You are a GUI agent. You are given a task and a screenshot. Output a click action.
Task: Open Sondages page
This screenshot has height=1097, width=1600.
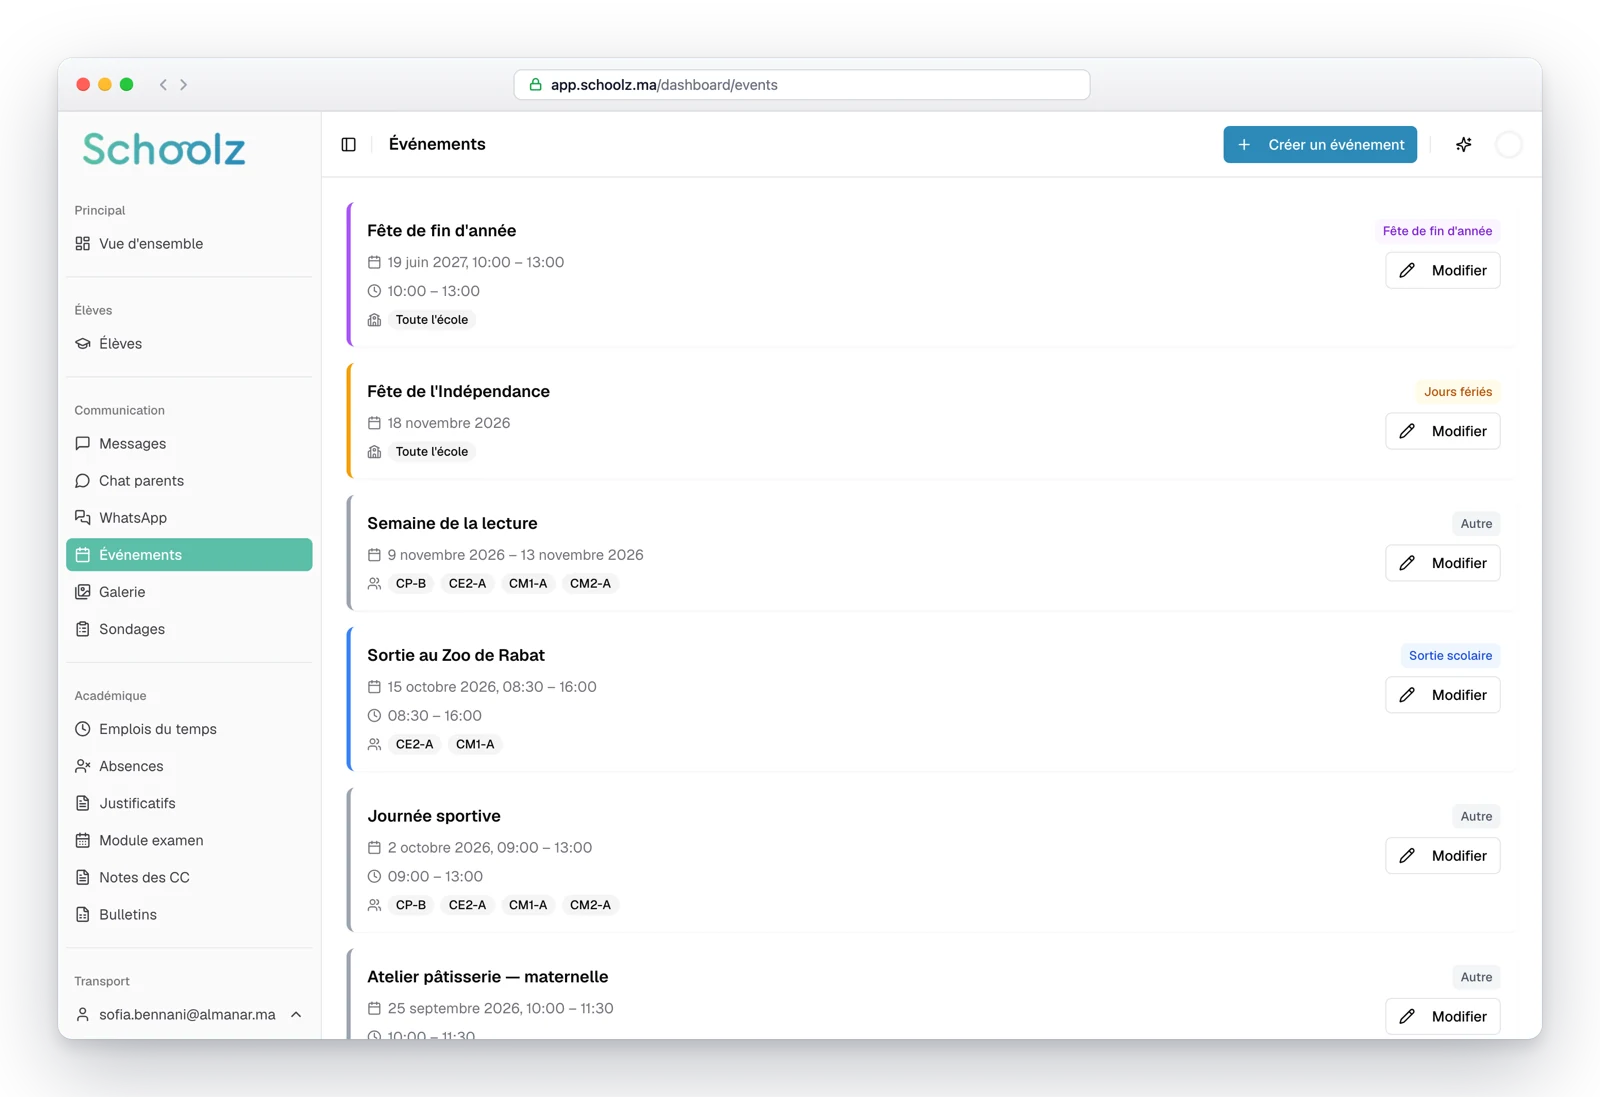point(189,629)
